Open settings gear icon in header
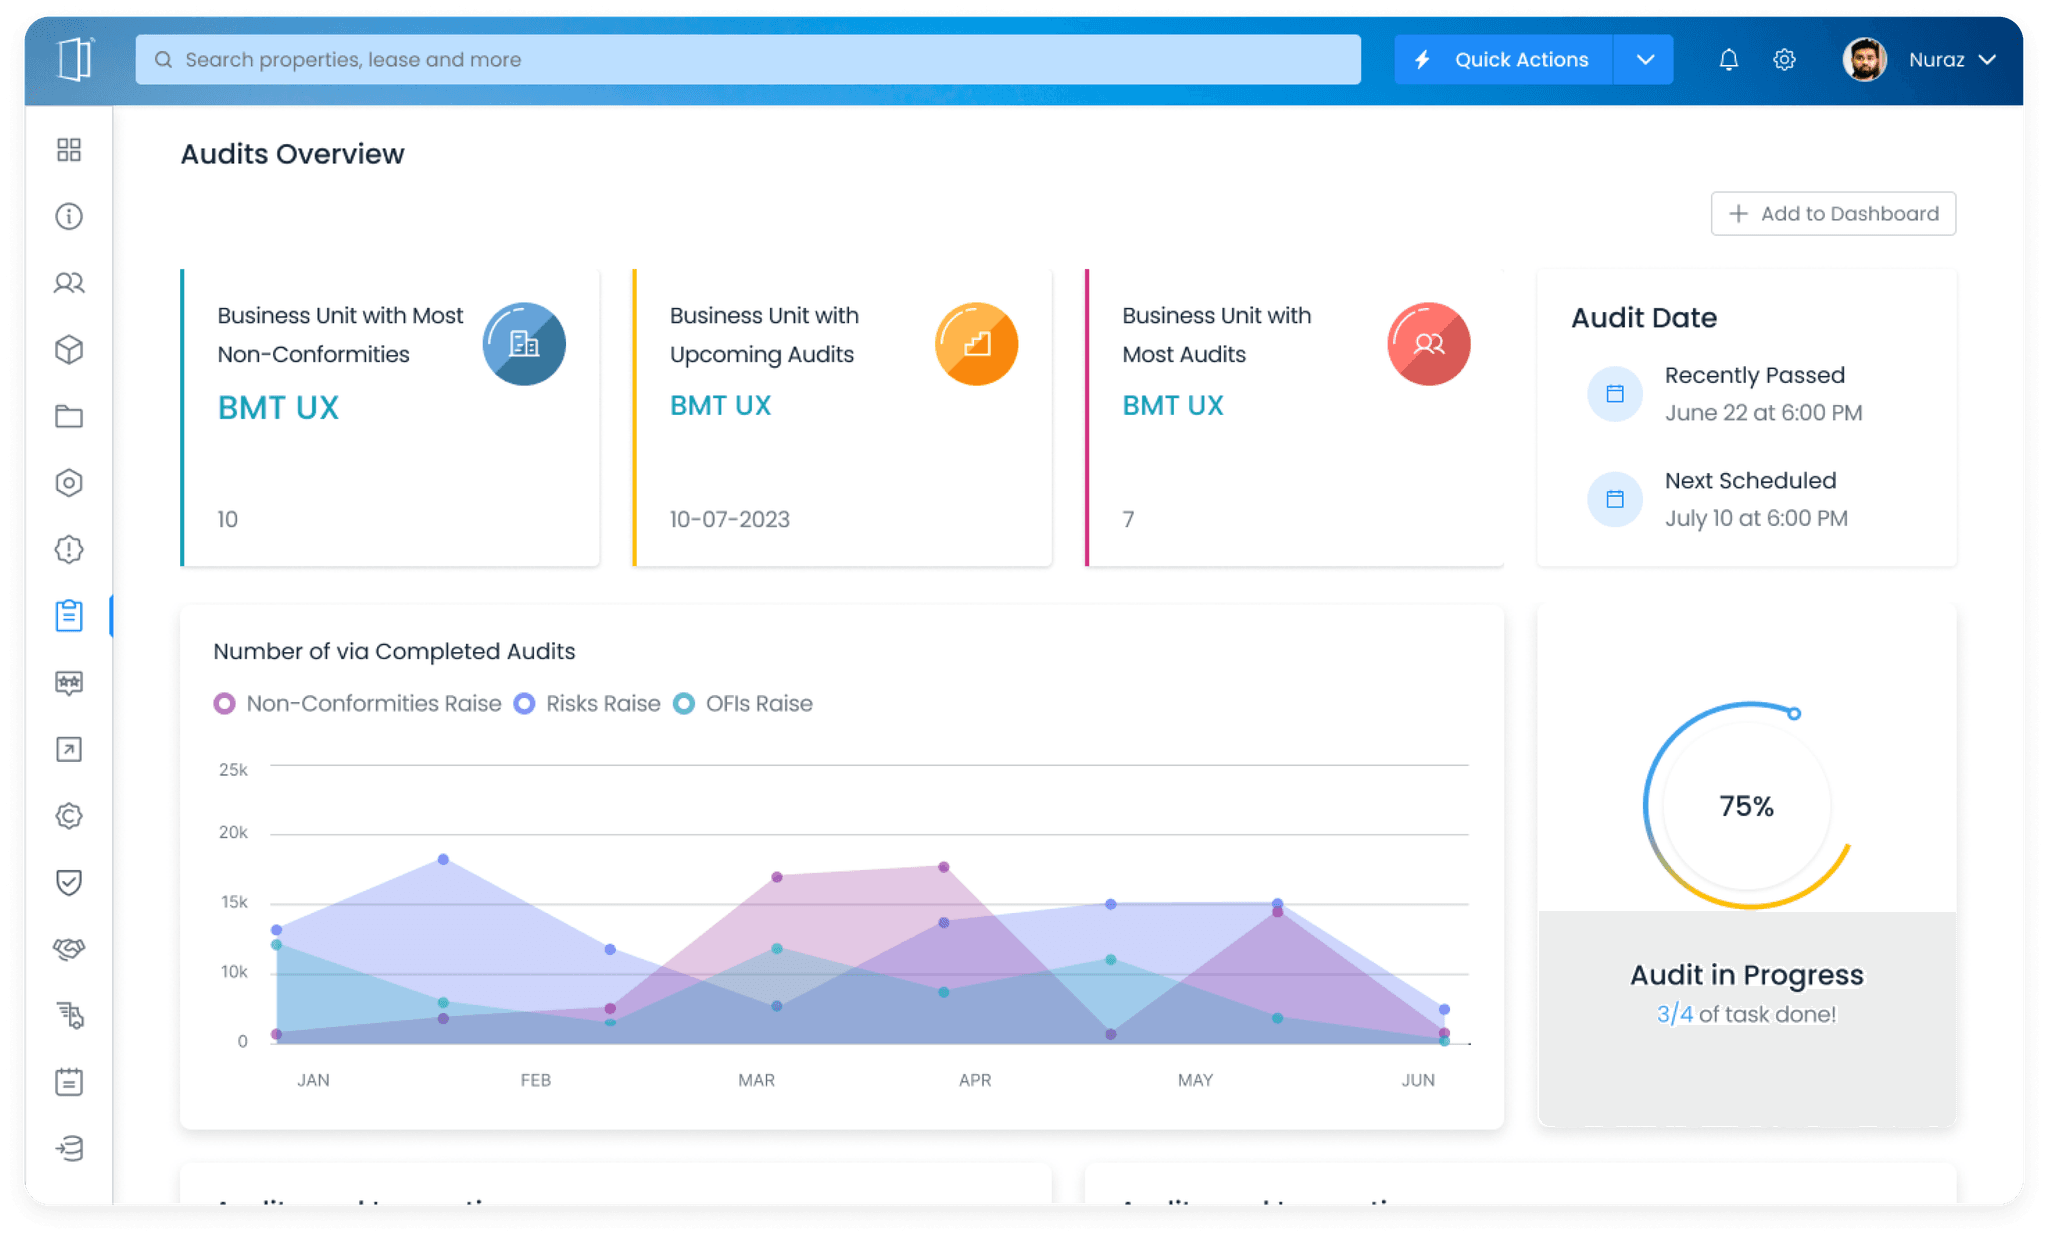 [1784, 60]
